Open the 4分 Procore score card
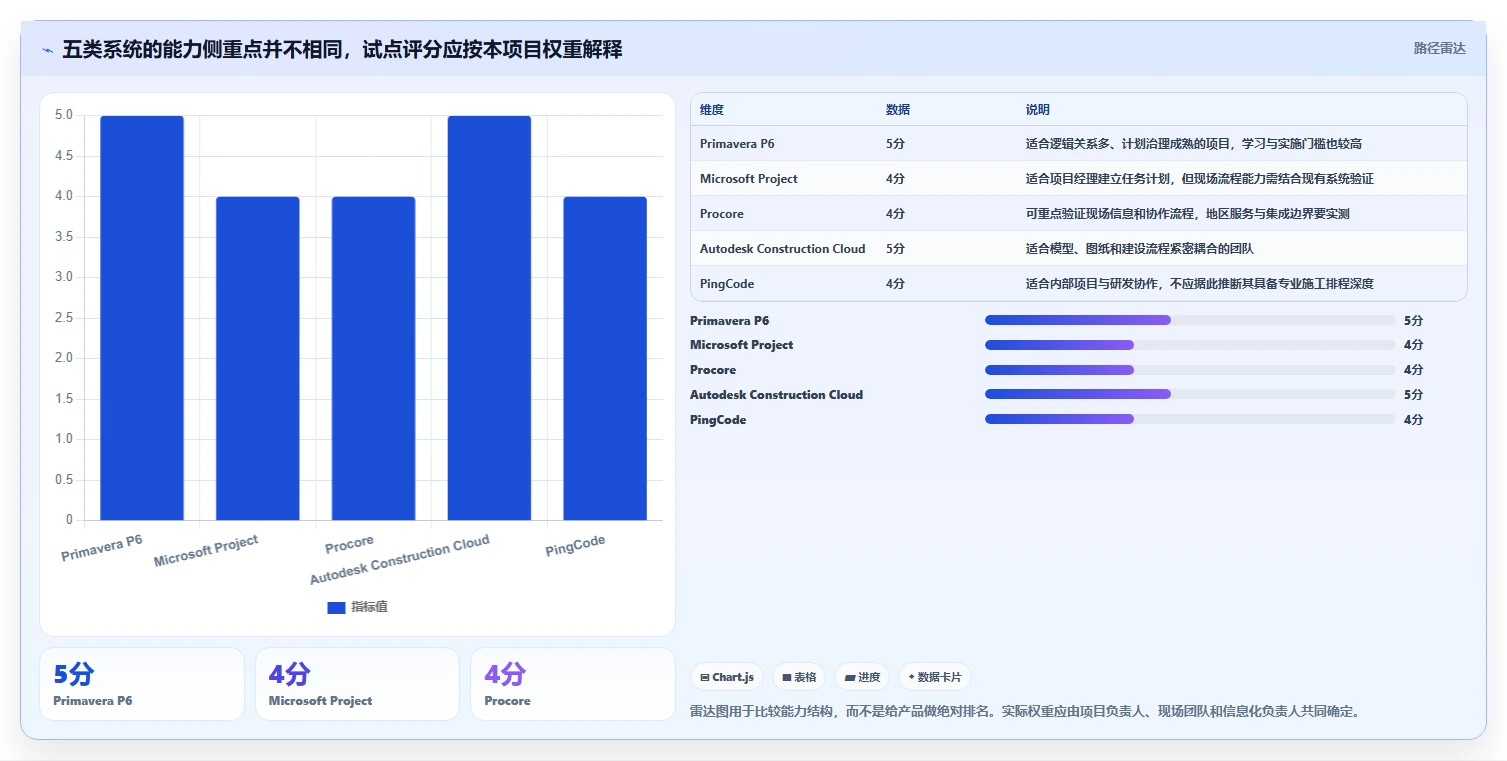 tap(573, 684)
